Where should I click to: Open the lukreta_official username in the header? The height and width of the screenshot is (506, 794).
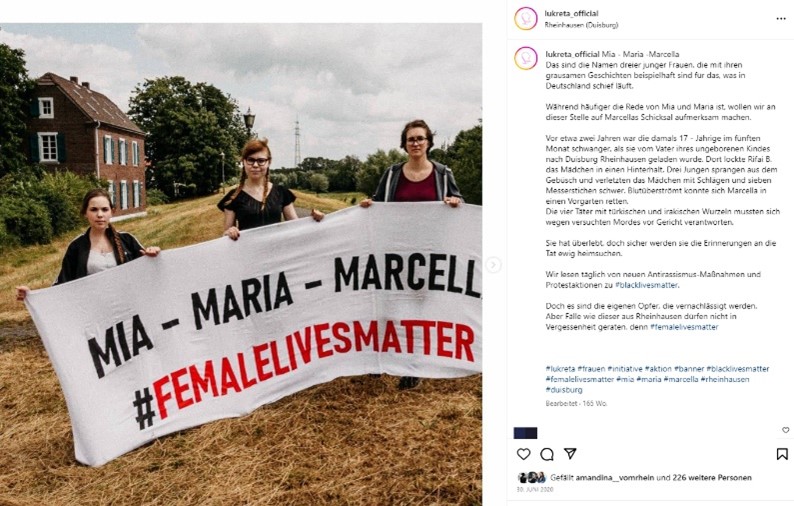572,13
